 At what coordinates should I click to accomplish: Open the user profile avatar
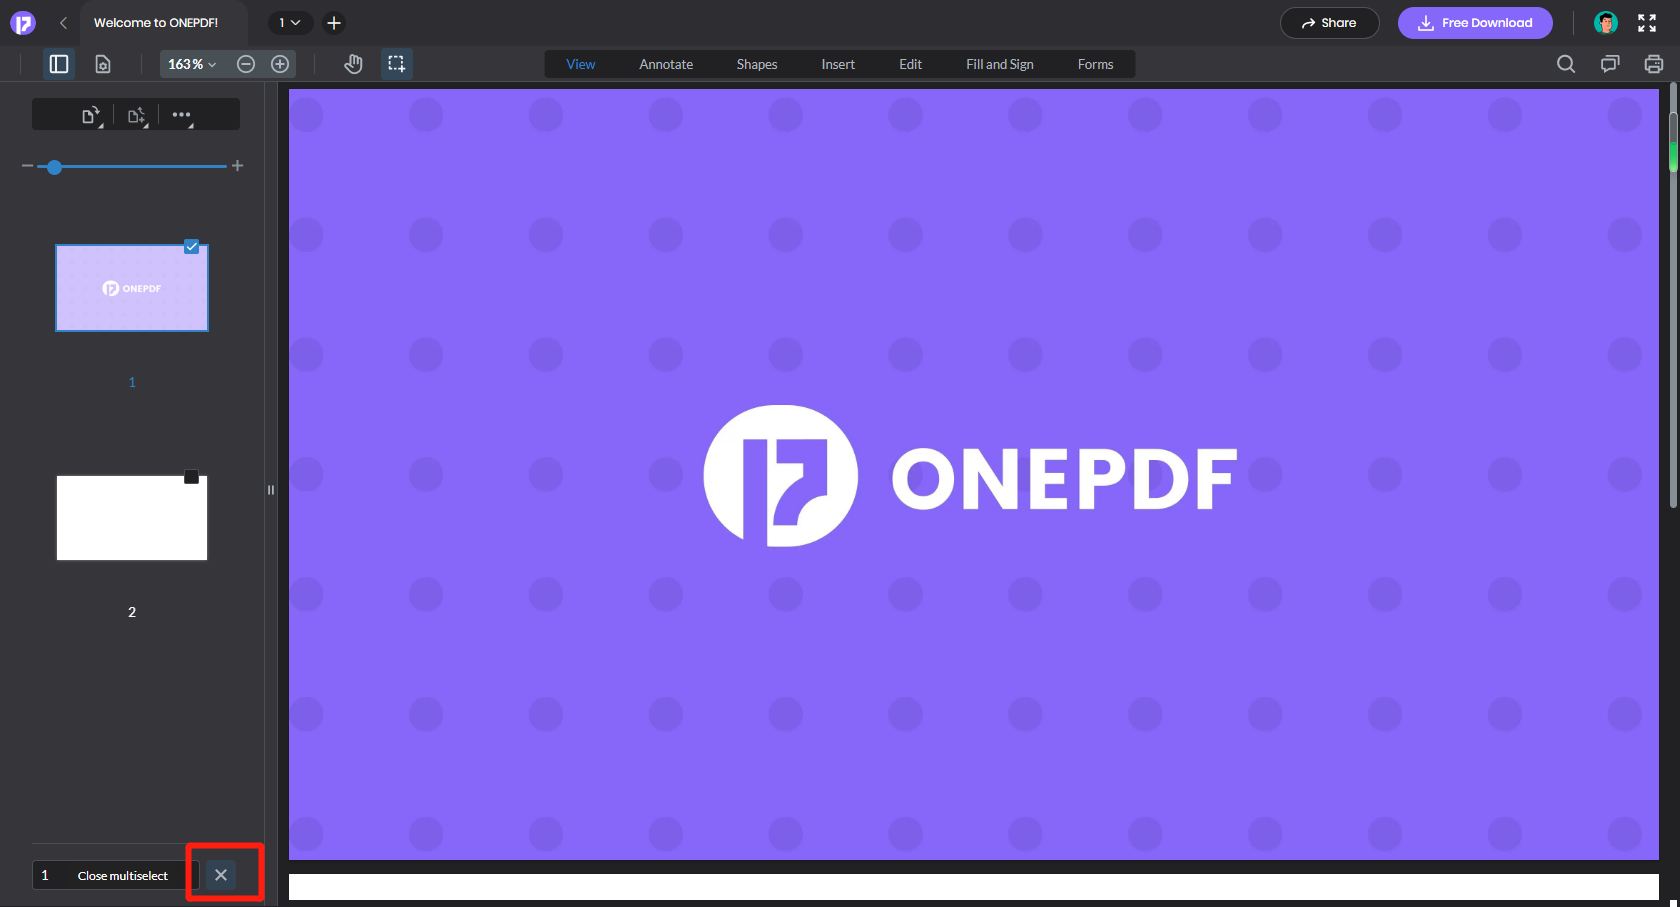click(1606, 23)
